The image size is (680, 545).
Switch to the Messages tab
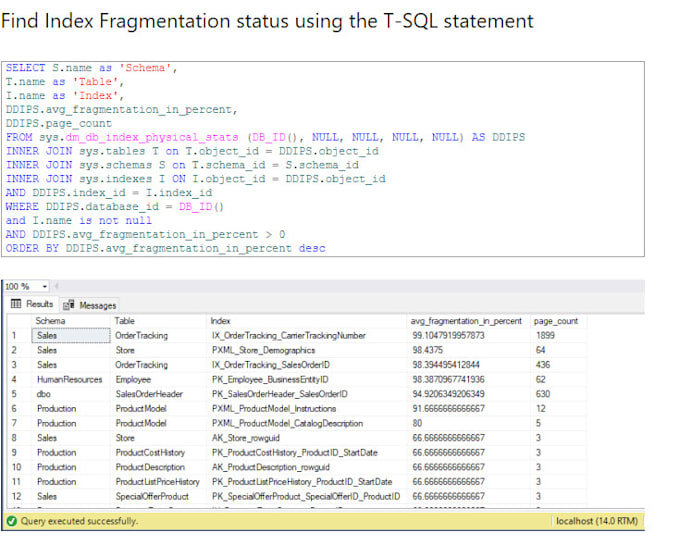click(x=89, y=305)
